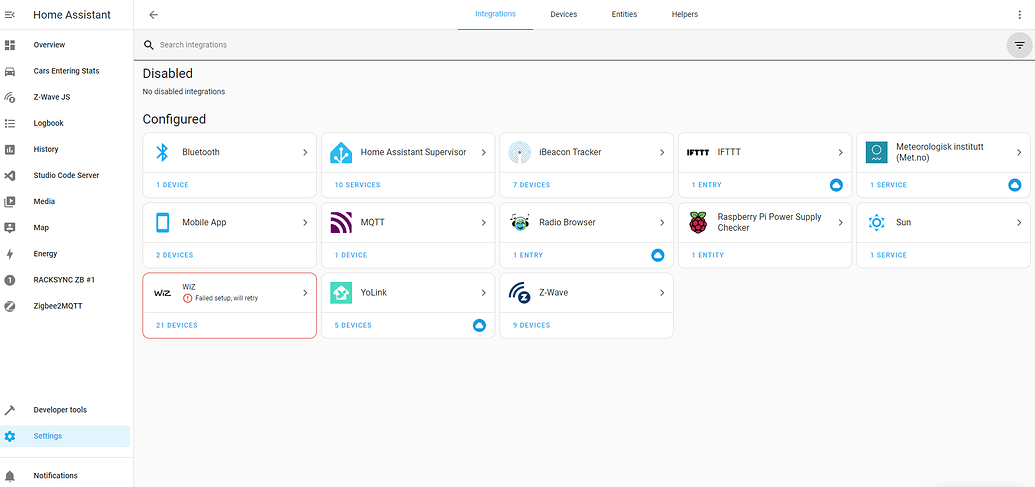
Task: Click the Map sidebar icon
Action: [9, 228]
